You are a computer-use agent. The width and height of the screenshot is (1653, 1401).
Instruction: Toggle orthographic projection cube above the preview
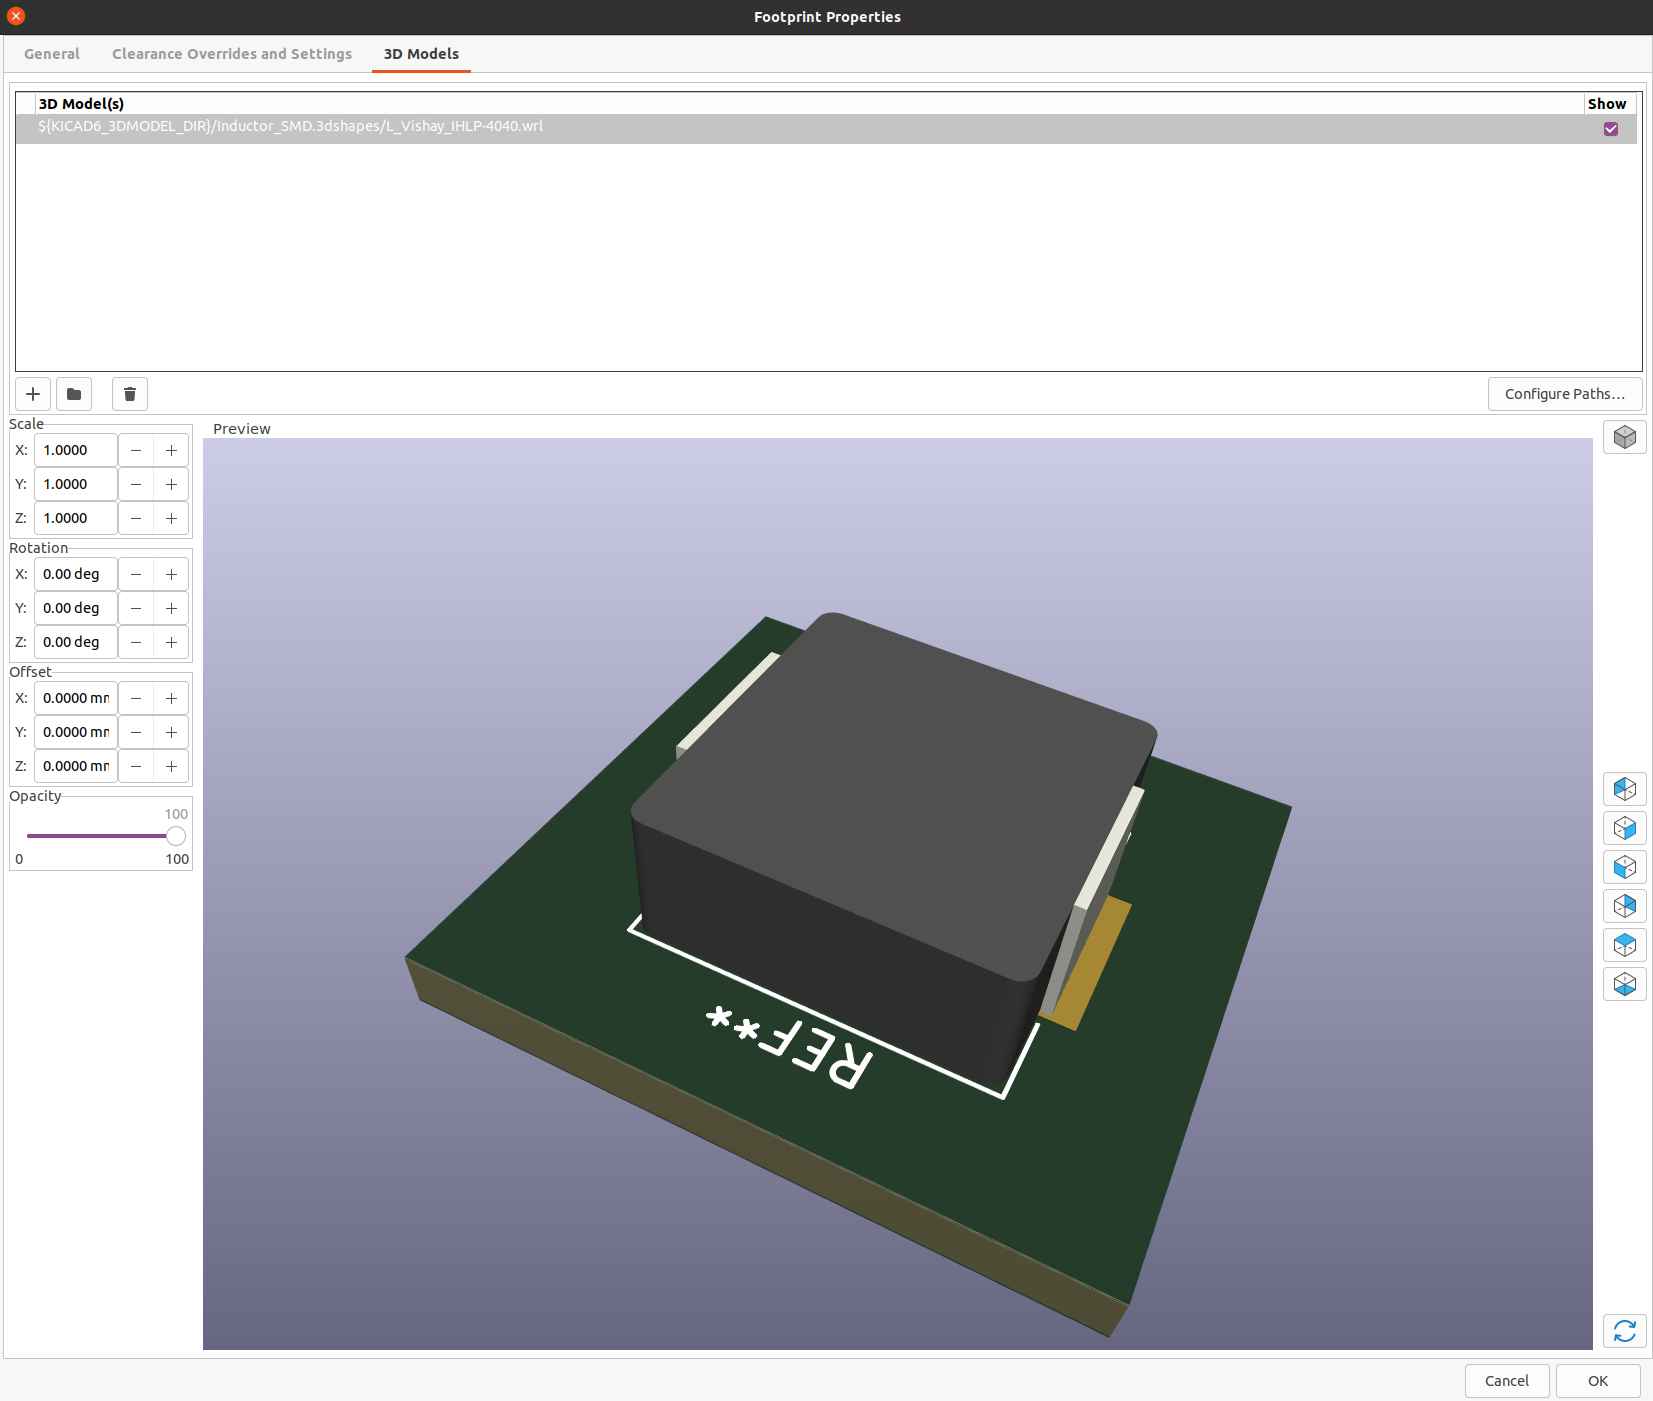tap(1624, 437)
